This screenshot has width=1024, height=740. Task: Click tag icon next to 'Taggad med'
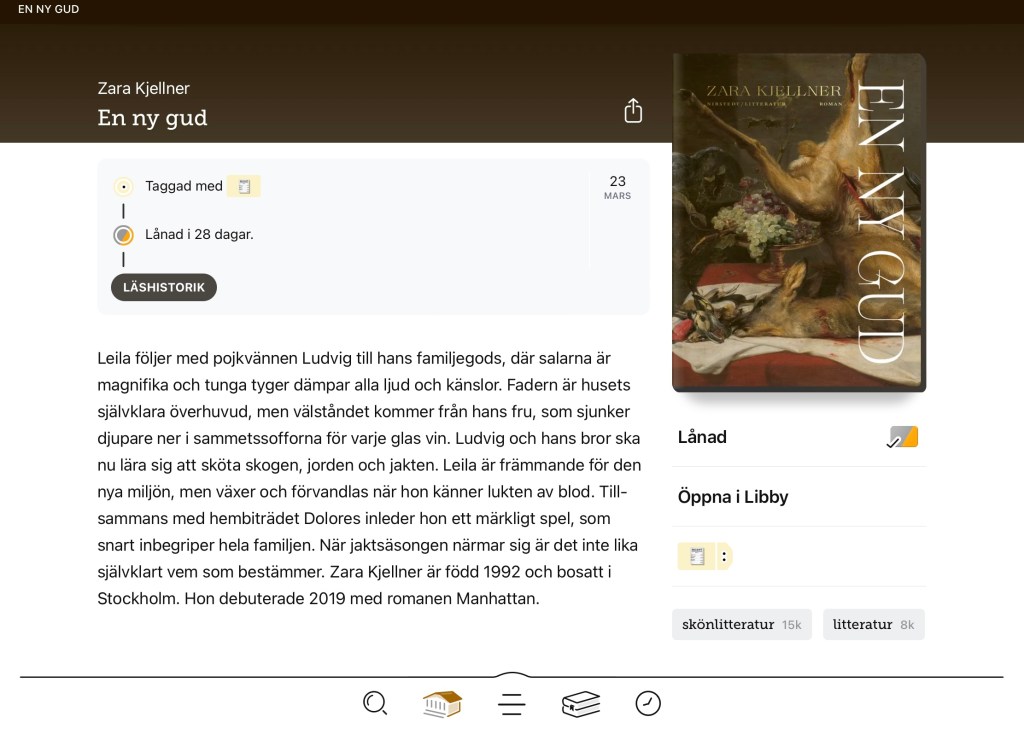coord(244,186)
